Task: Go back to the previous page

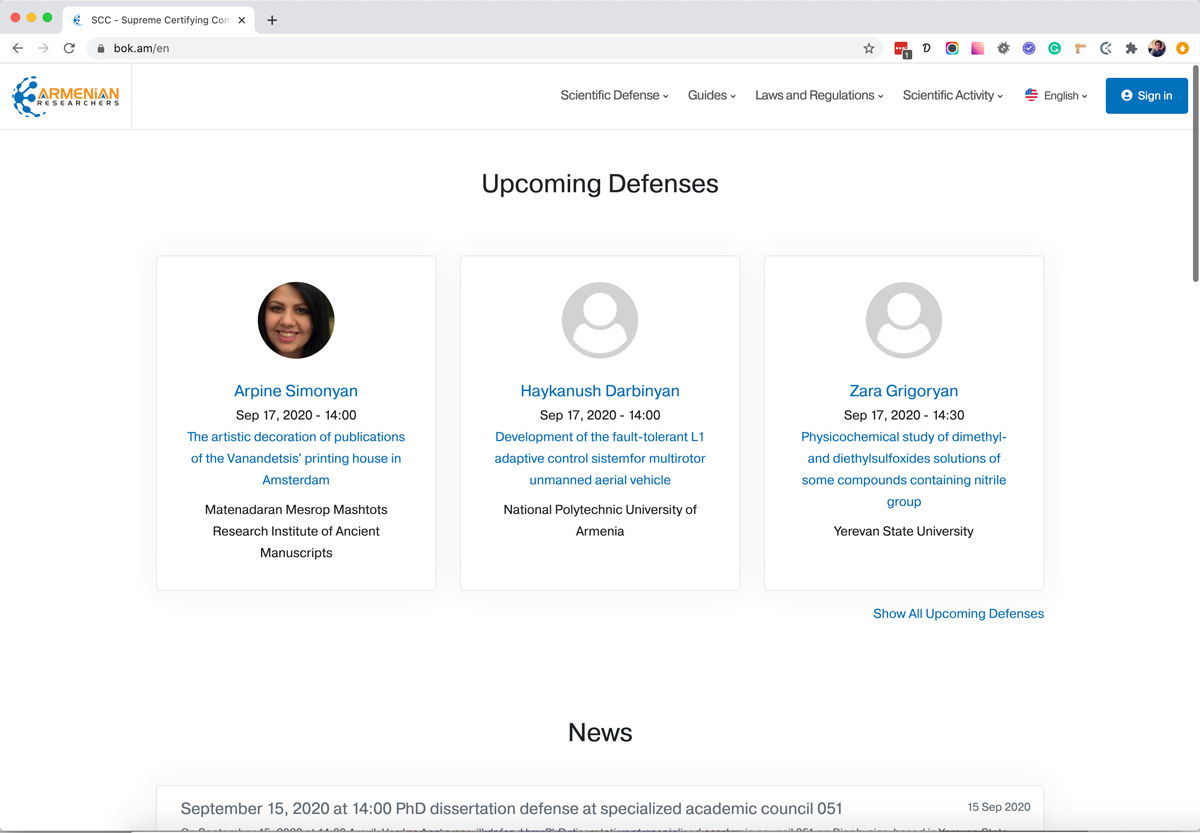Action: coord(18,48)
